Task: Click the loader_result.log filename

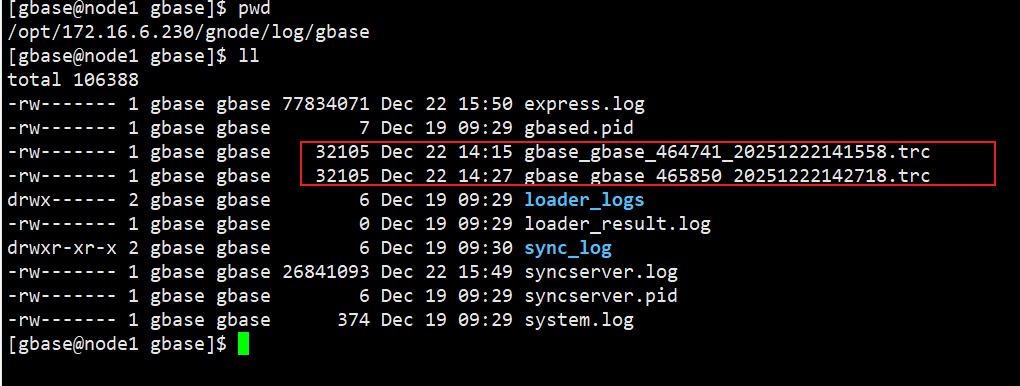Action: pyautogui.click(x=617, y=224)
